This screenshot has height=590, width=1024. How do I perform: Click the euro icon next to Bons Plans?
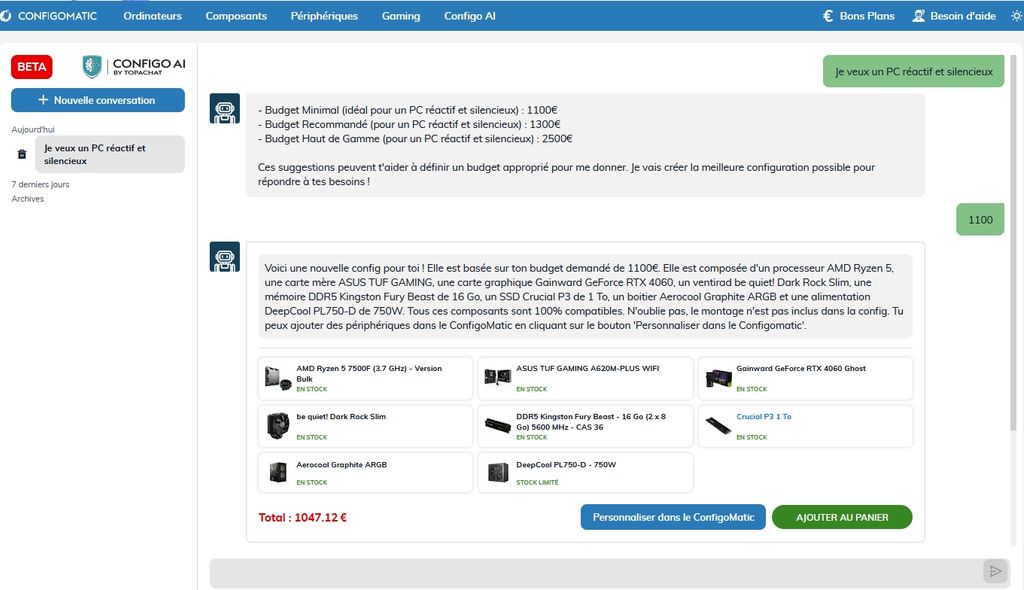[x=828, y=16]
